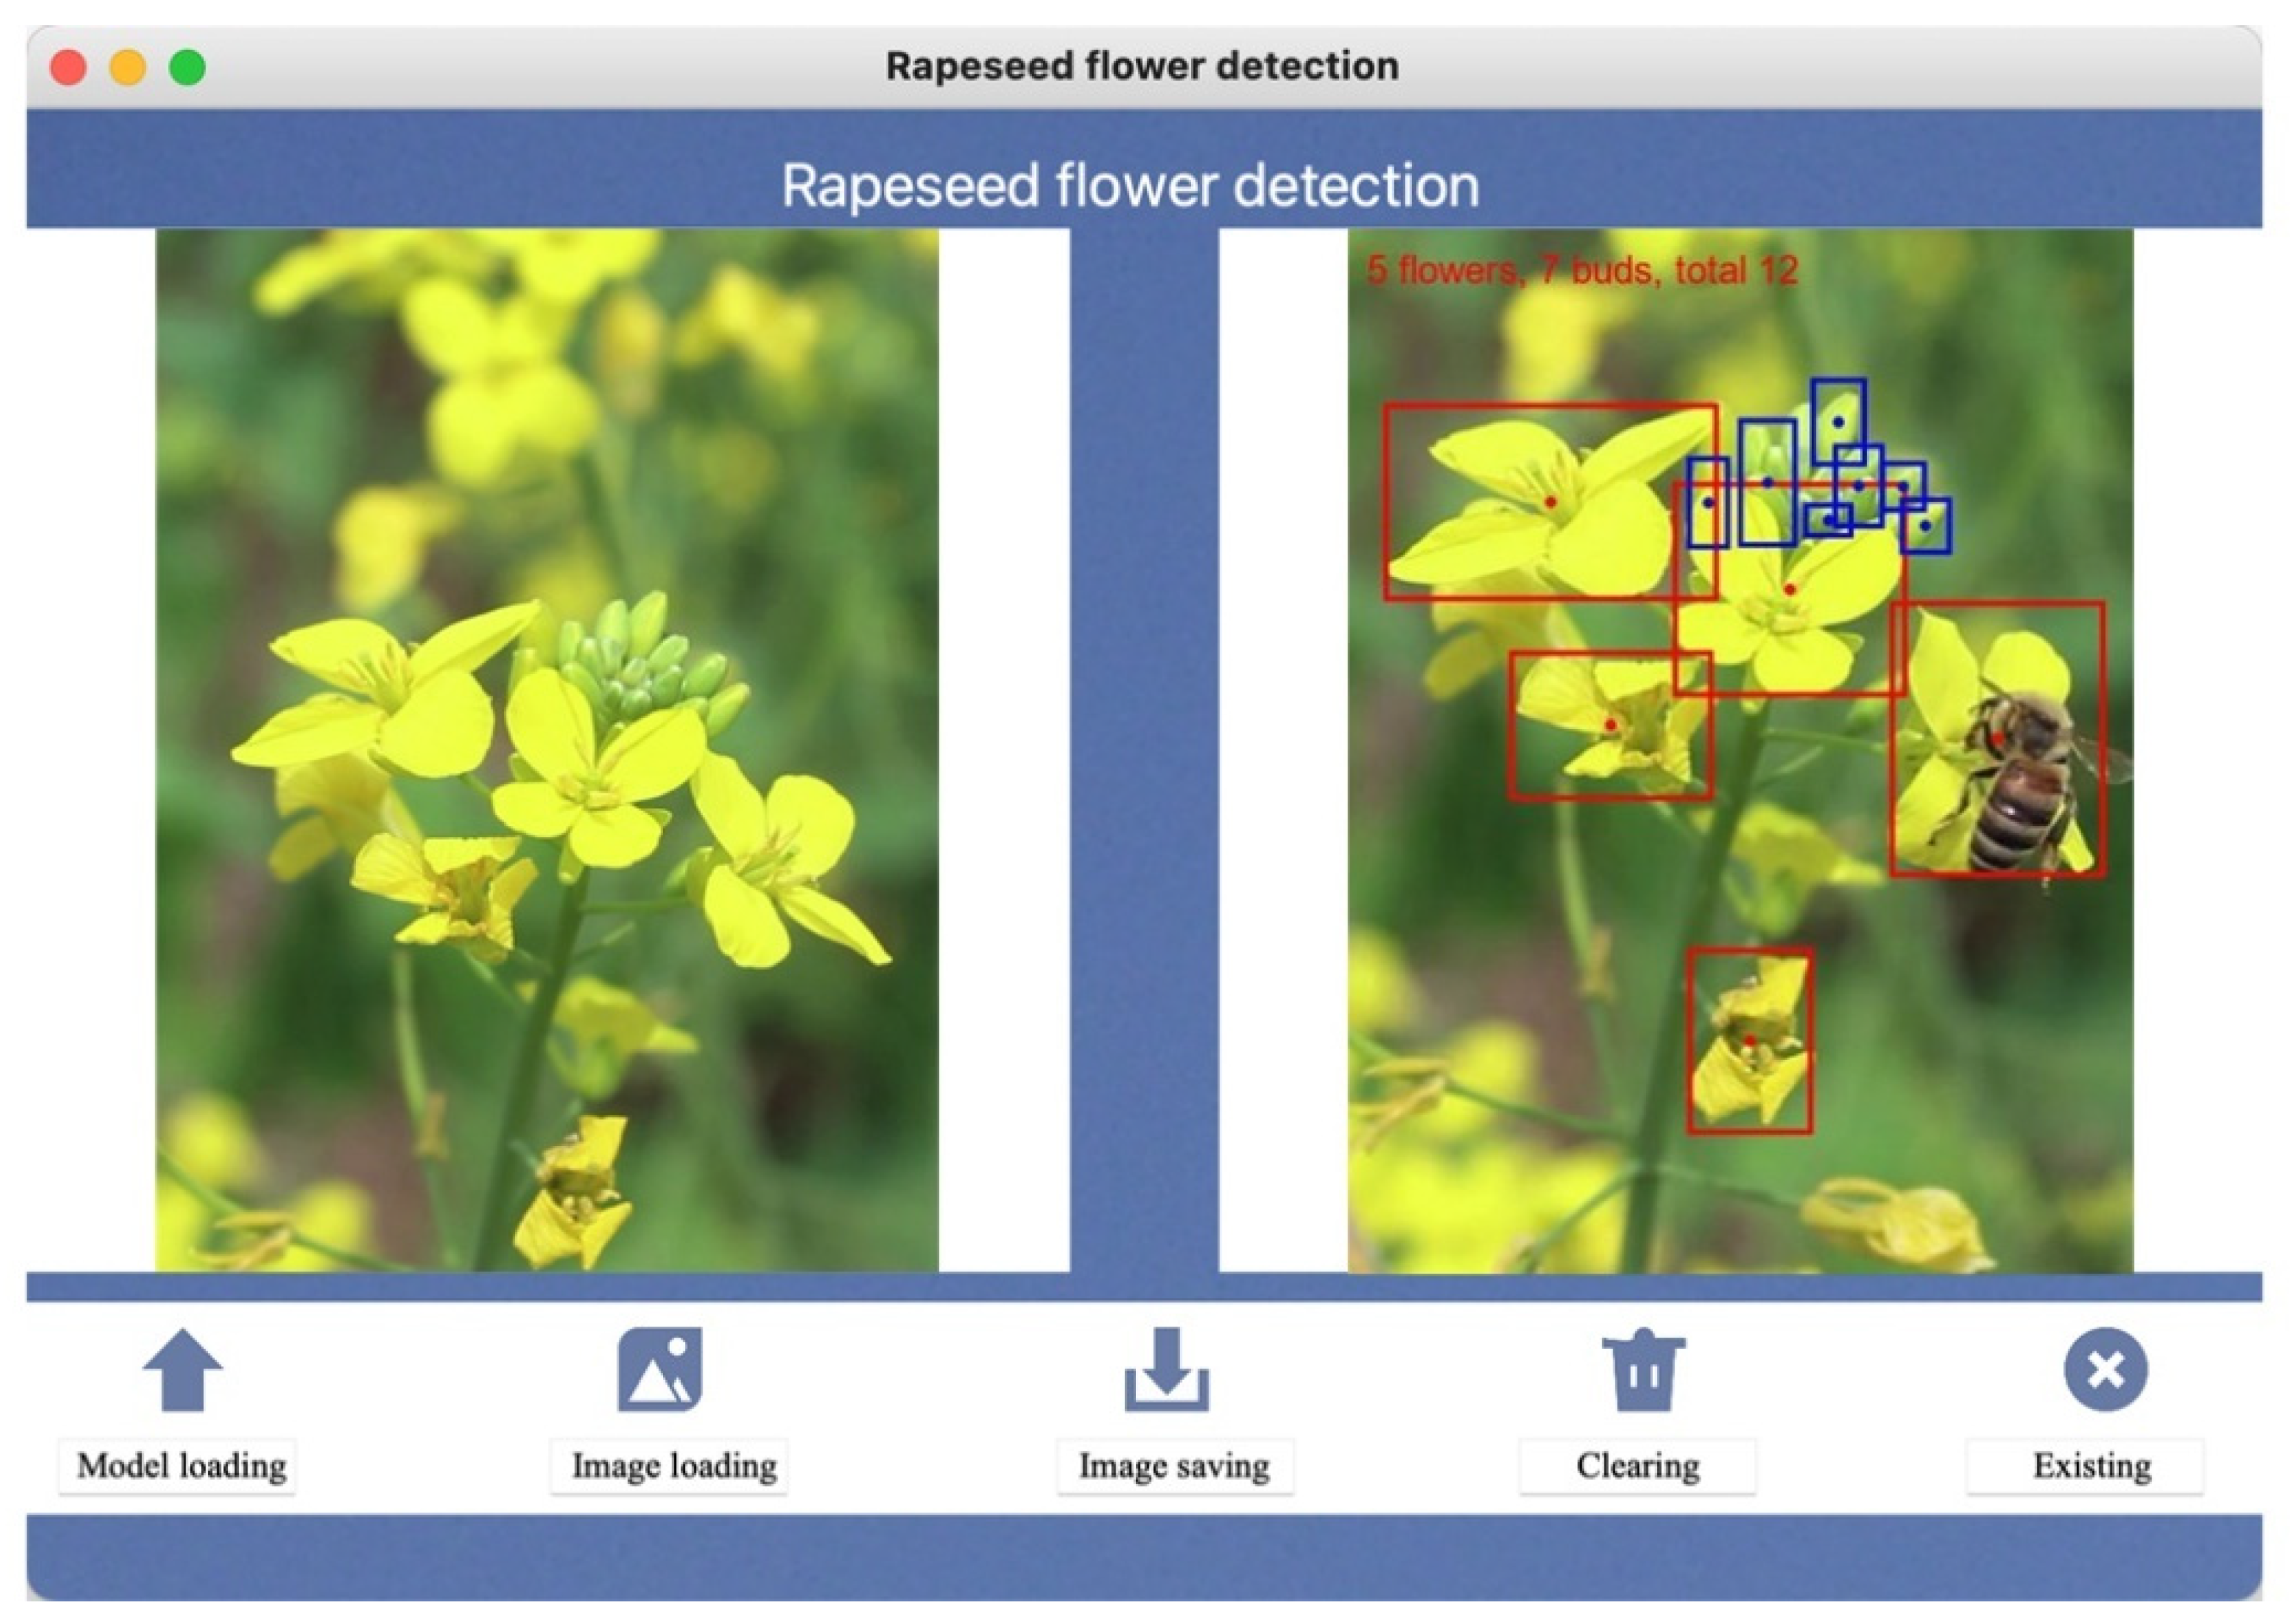Viewport: 2290px width, 1624px height.
Task: Click the picture icon for image loading
Action: coord(660,1370)
